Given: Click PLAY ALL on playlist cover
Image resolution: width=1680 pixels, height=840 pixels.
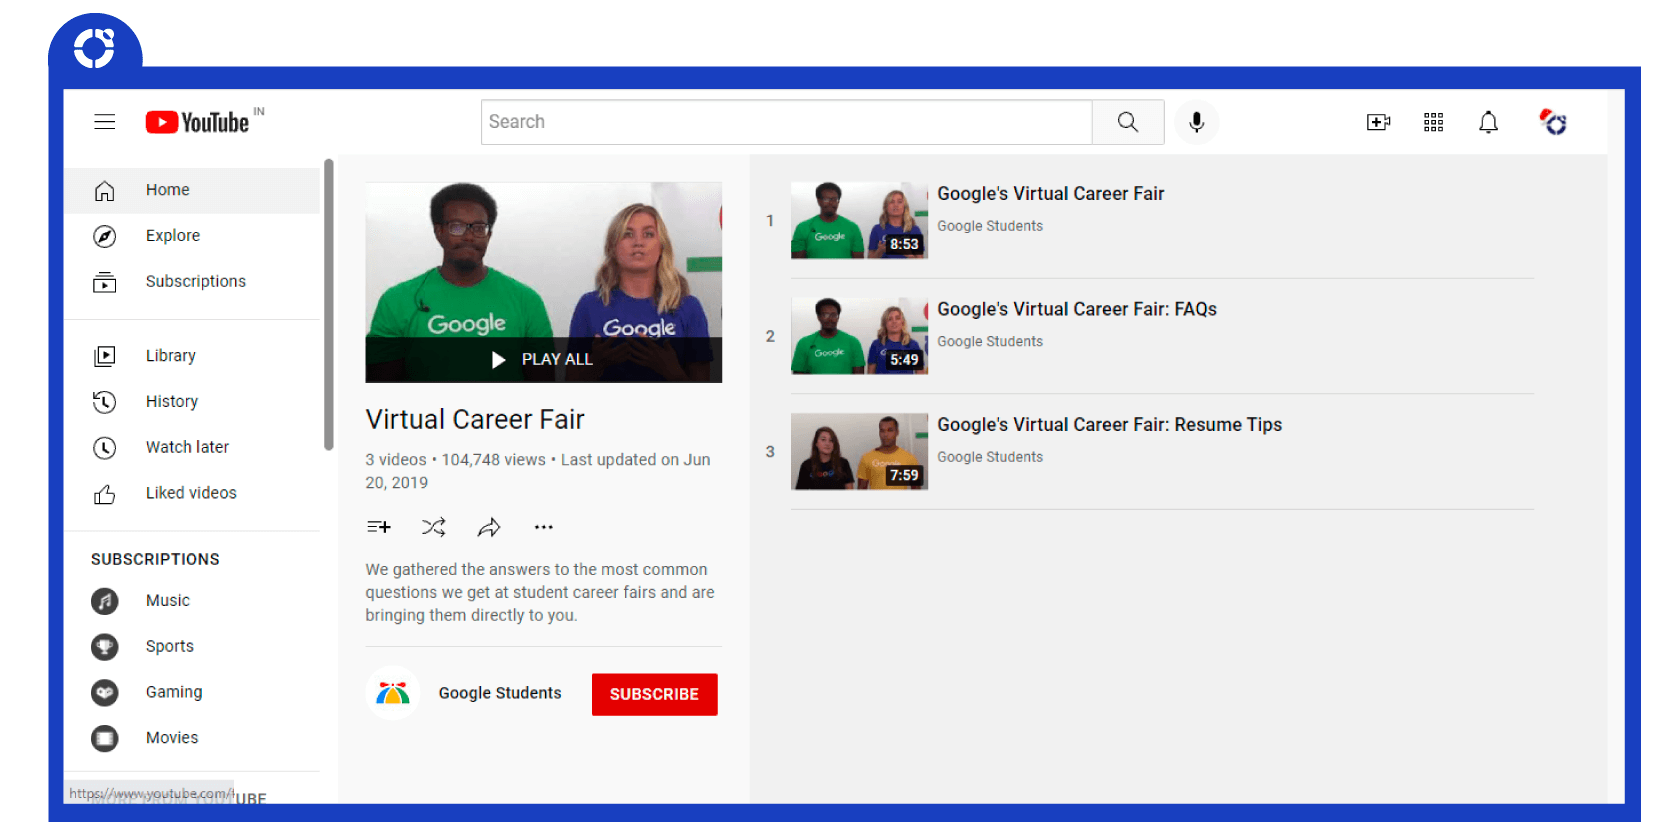Looking at the screenshot, I should tap(543, 360).
